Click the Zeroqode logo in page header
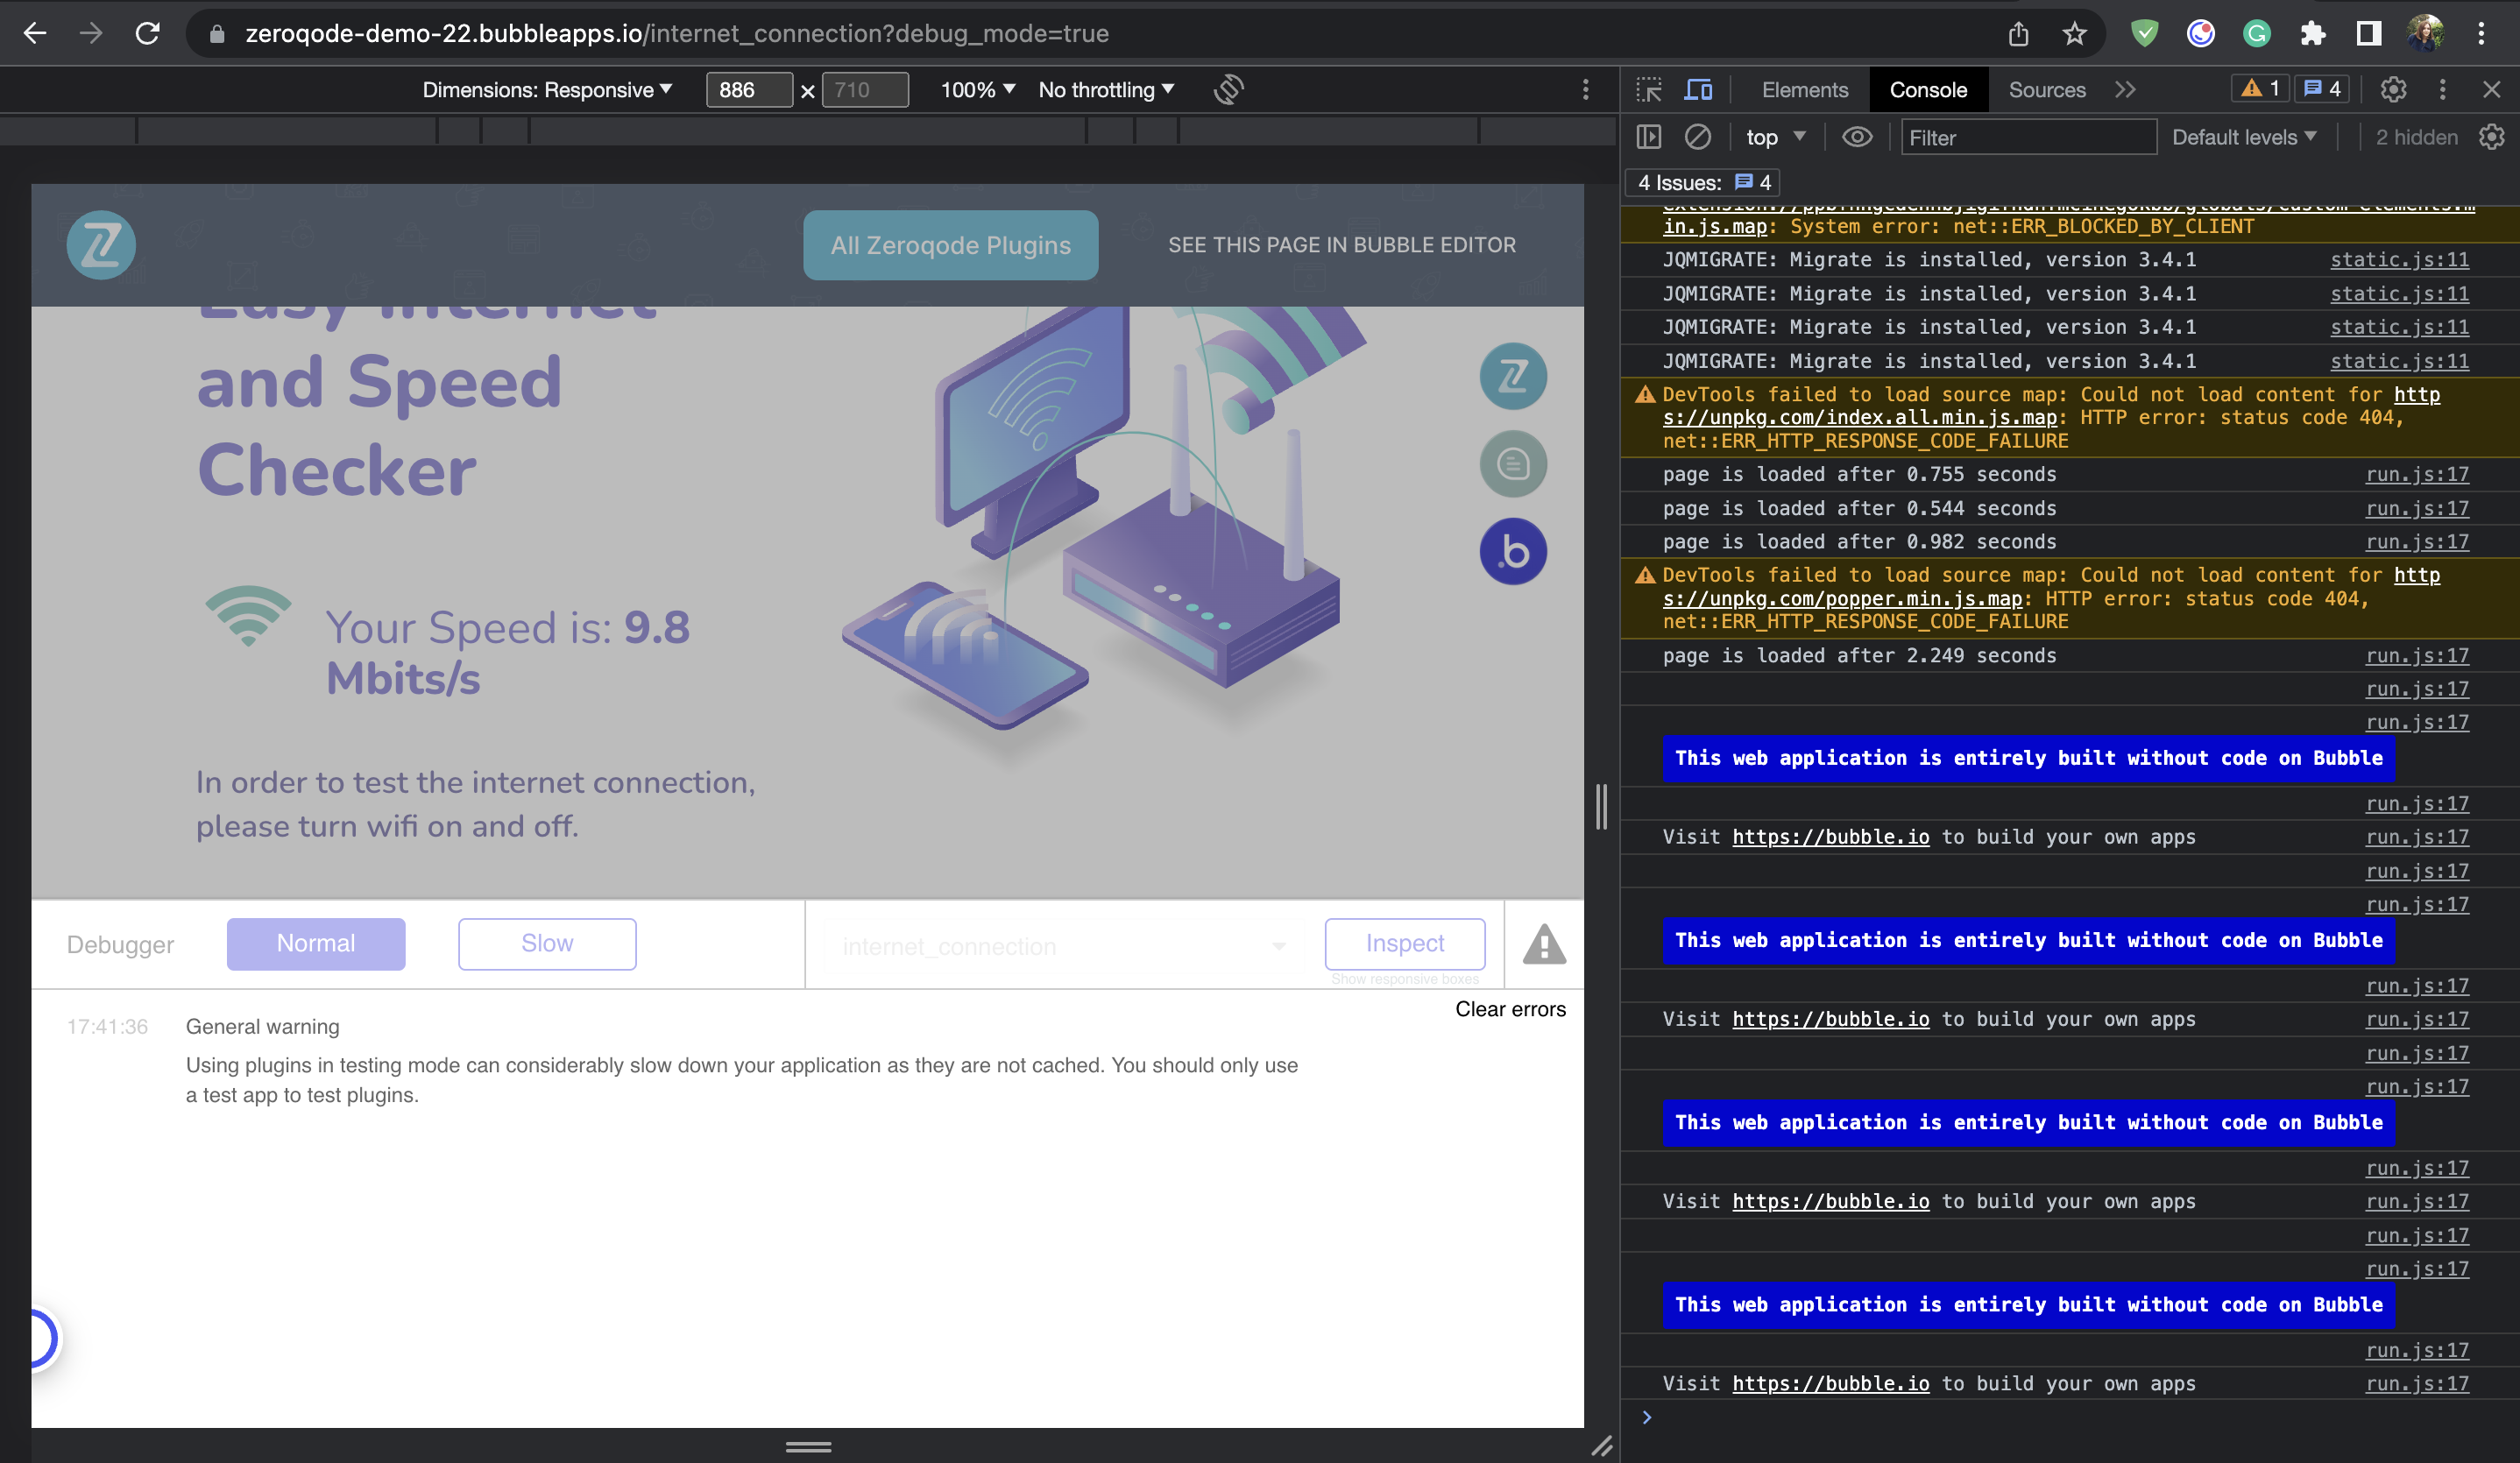The image size is (2520, 1463). [100, 244]
